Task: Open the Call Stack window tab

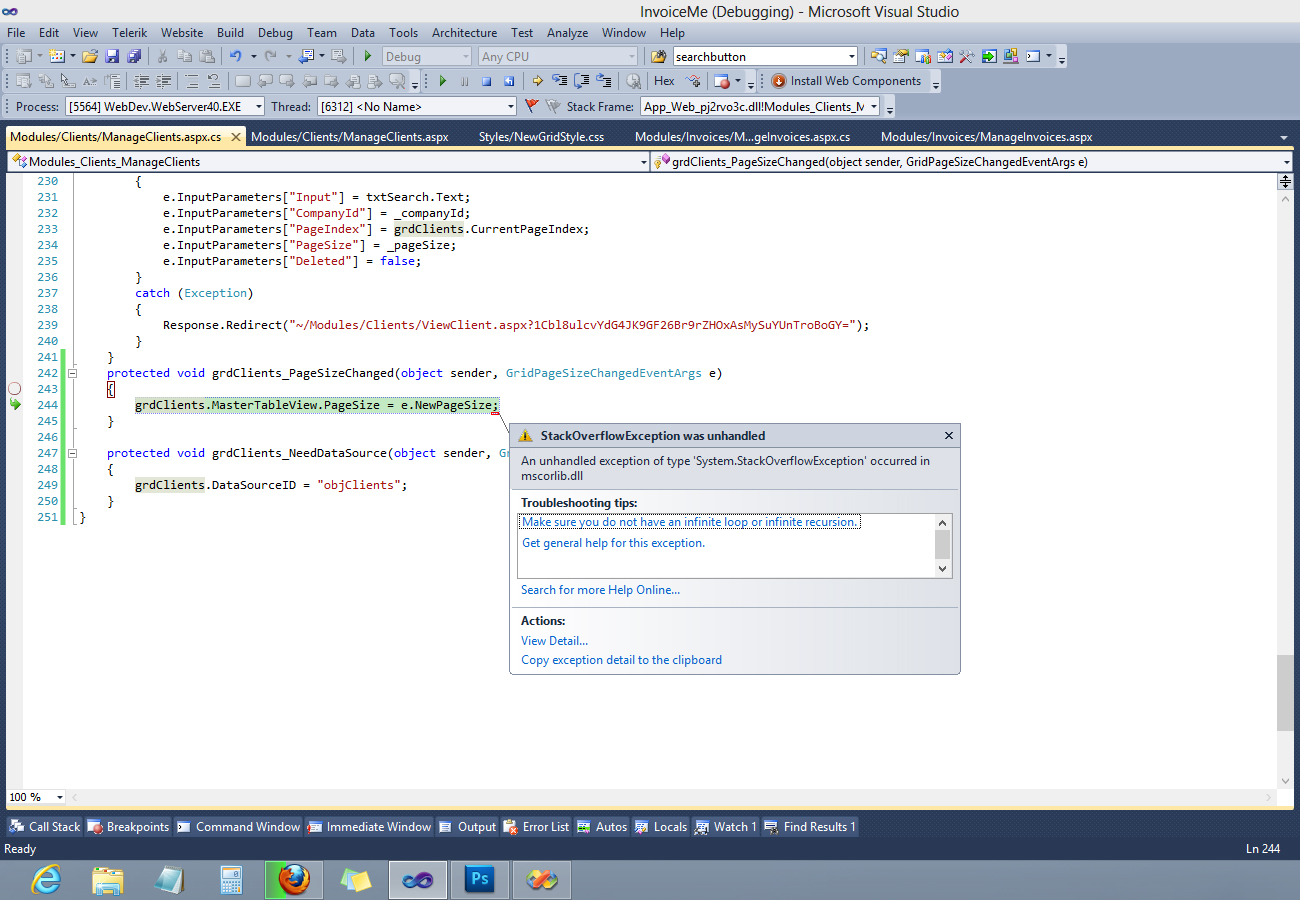Action: (x=44, y=827)
